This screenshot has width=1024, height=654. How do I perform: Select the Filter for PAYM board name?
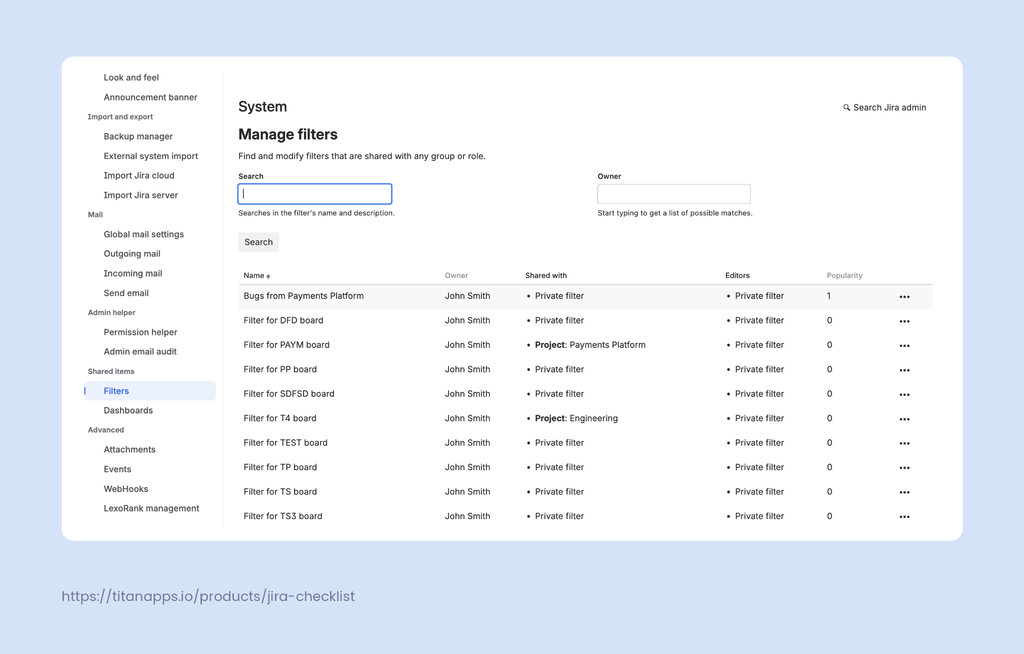[x=287, y=345]
